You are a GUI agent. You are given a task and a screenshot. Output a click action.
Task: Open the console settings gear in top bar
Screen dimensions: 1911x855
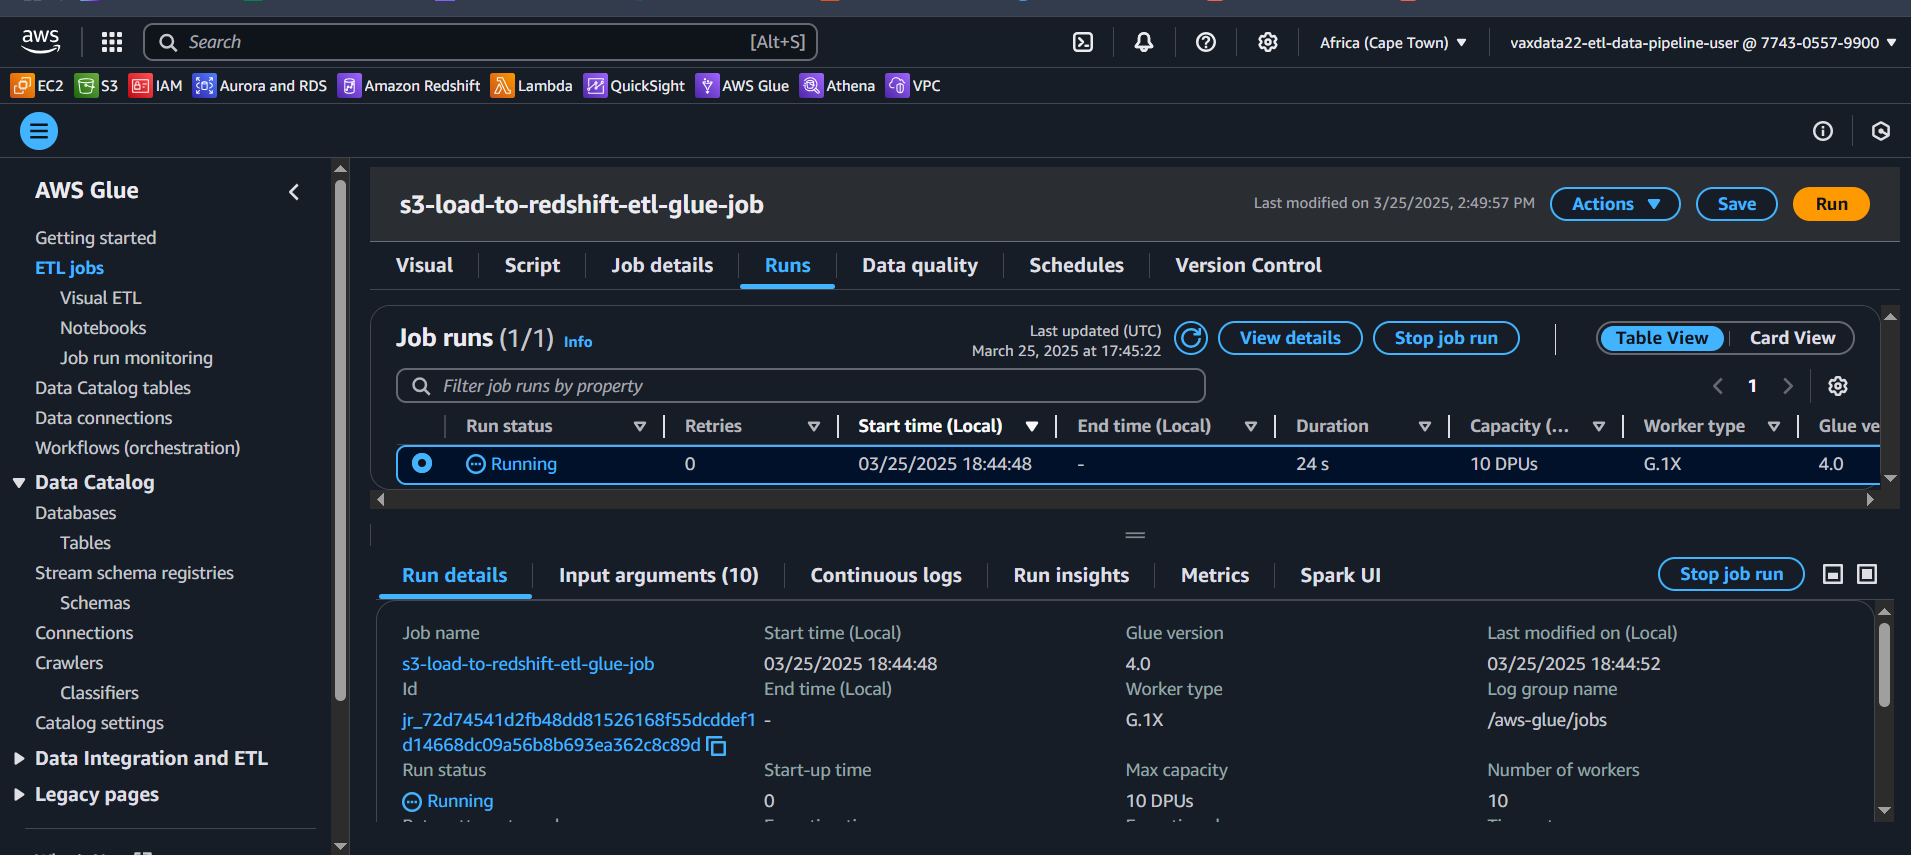click(x=1268, y=42)
